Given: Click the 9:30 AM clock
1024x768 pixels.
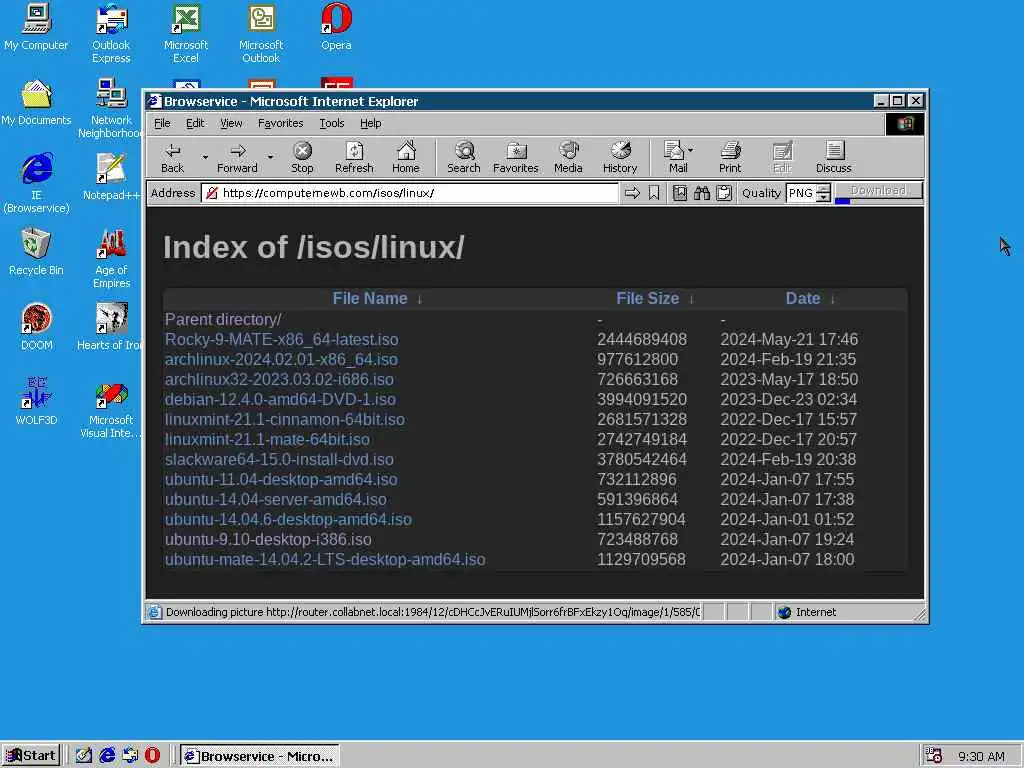Looking at the screenshot, I should (981, 756).
